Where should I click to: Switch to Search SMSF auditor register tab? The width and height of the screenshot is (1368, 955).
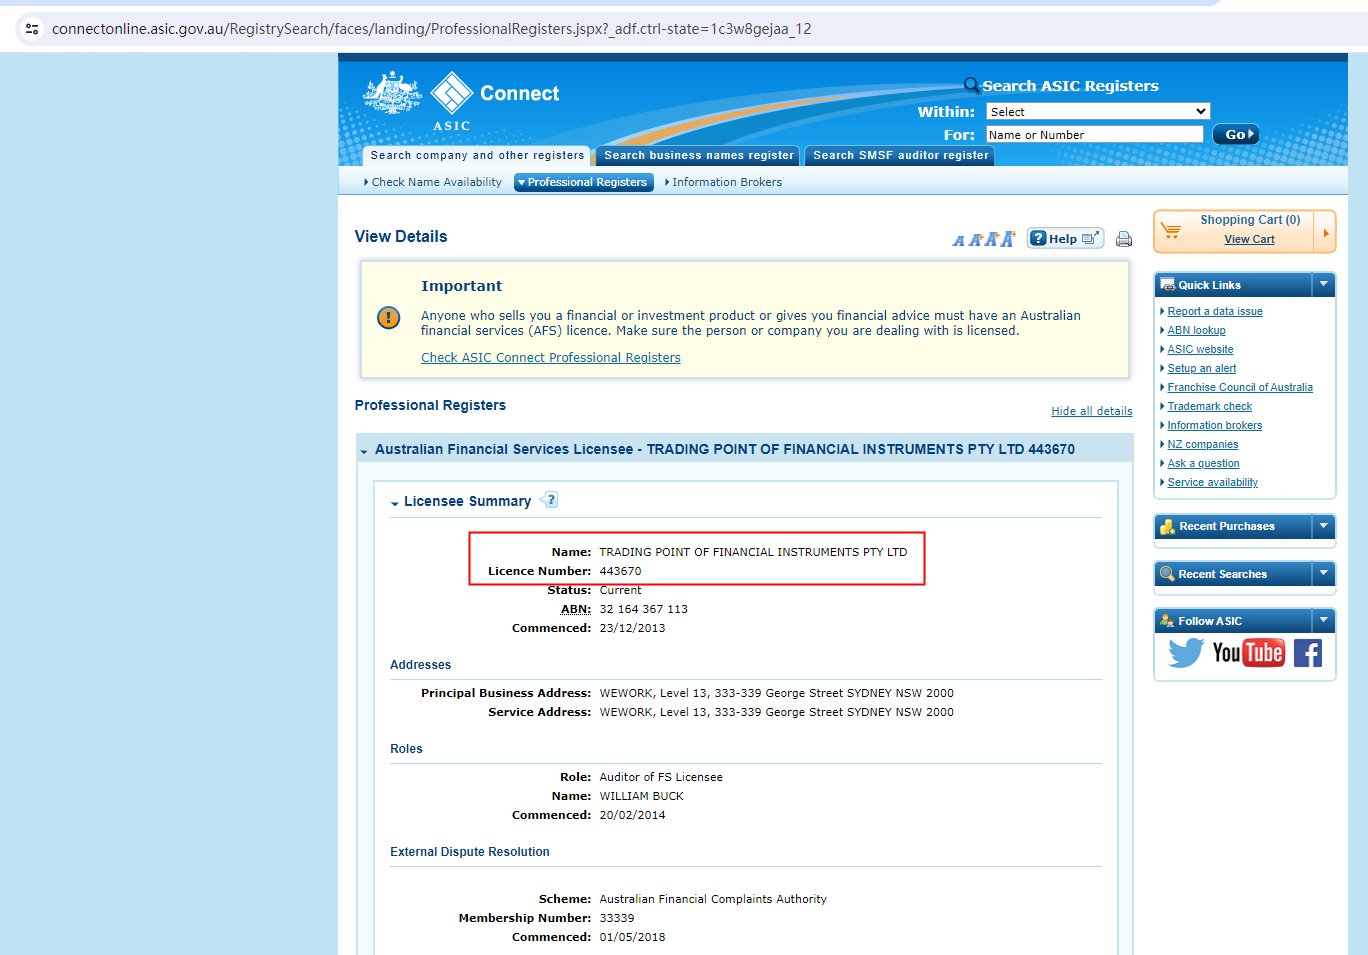[900, 156]
